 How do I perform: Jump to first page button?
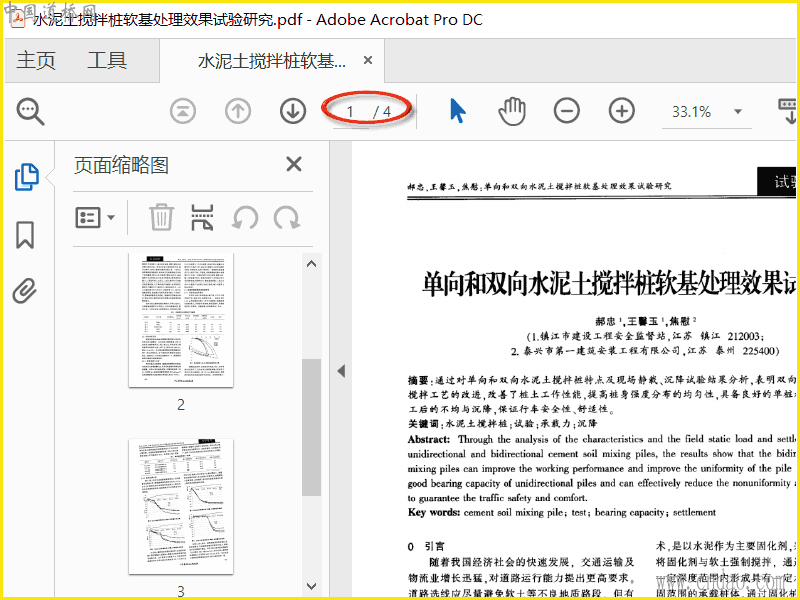tap(183, 111)
